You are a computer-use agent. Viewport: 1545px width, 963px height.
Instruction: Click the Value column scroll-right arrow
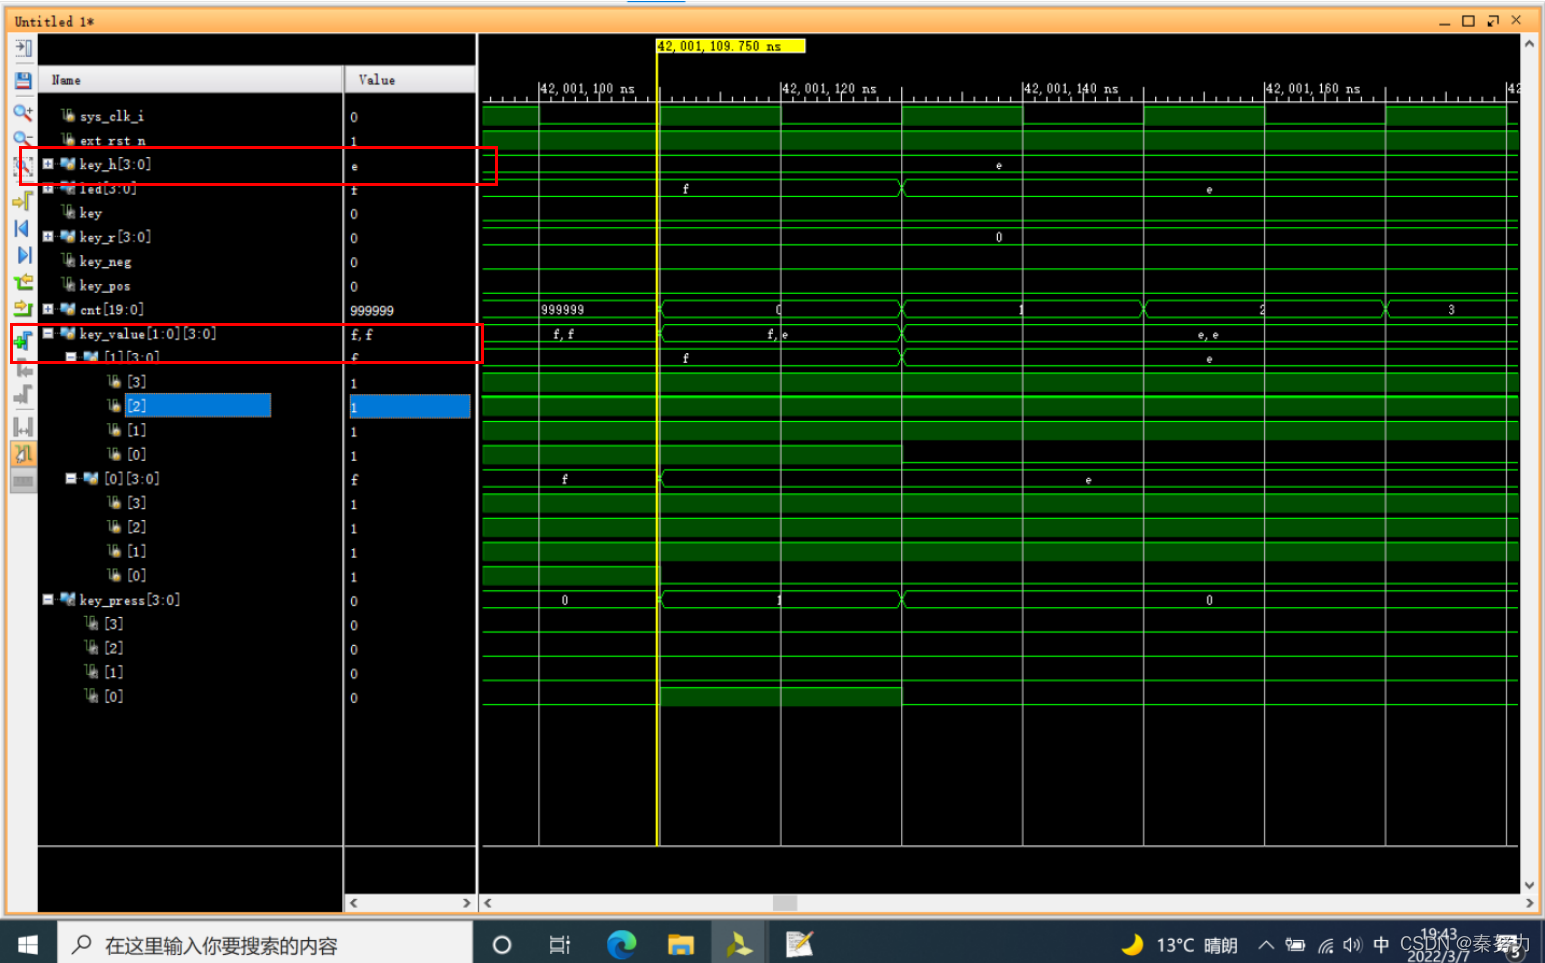click(x=466, y=903)
